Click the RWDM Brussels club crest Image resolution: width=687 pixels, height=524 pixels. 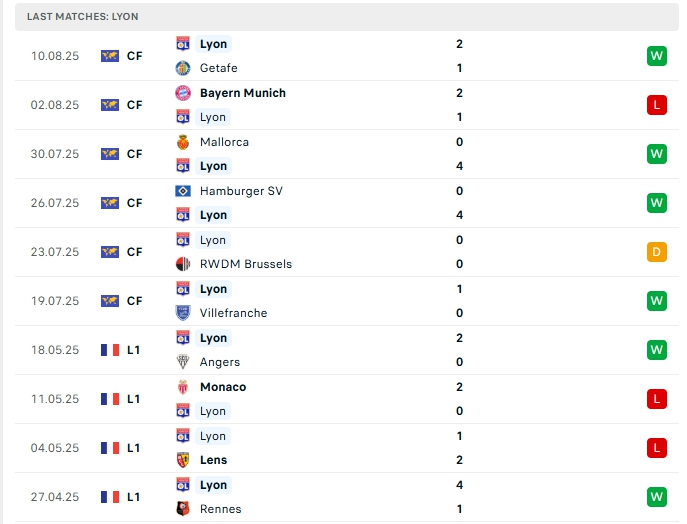pos(183,264)
